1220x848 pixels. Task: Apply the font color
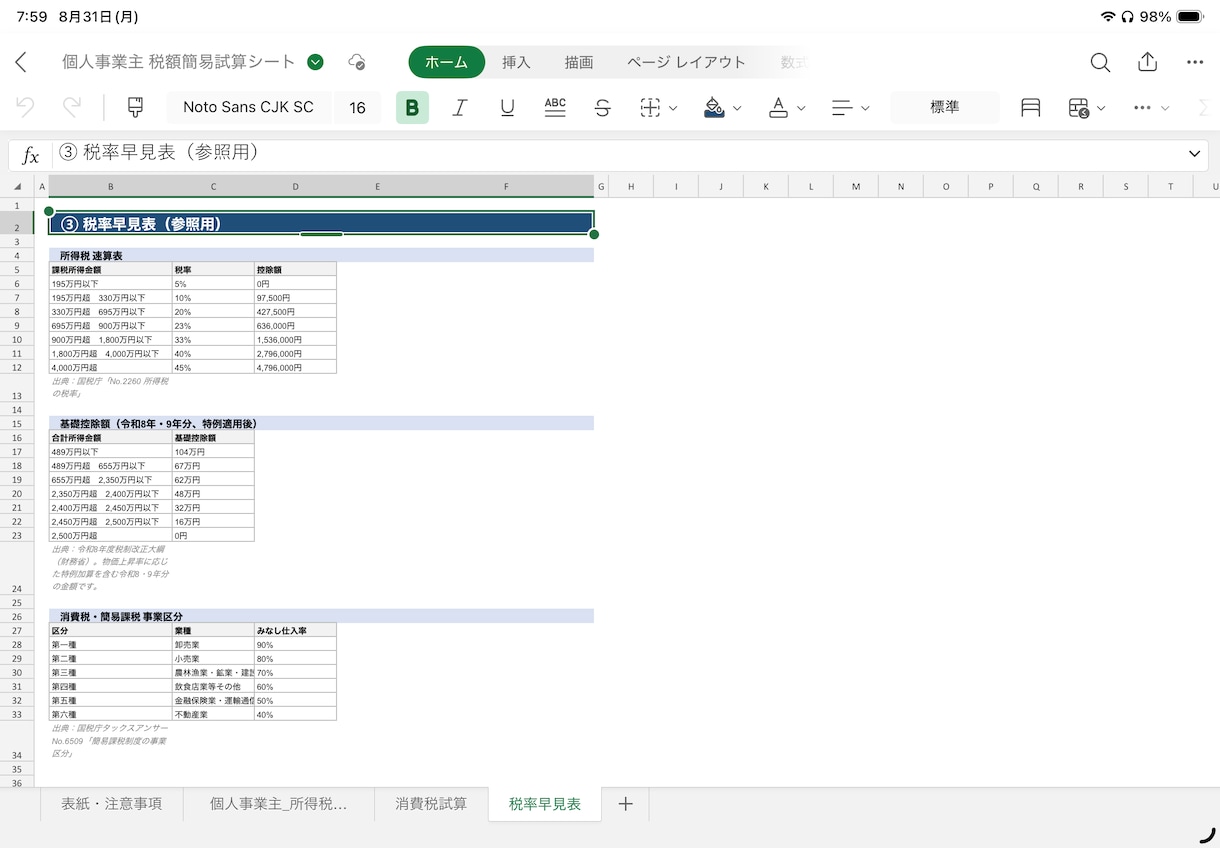click(x=778, y=108)
